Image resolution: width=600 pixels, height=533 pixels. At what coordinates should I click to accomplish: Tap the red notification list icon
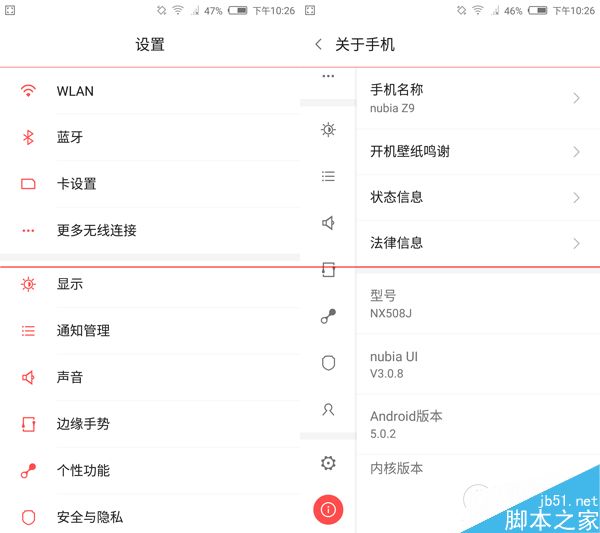[x=28, y=331]
